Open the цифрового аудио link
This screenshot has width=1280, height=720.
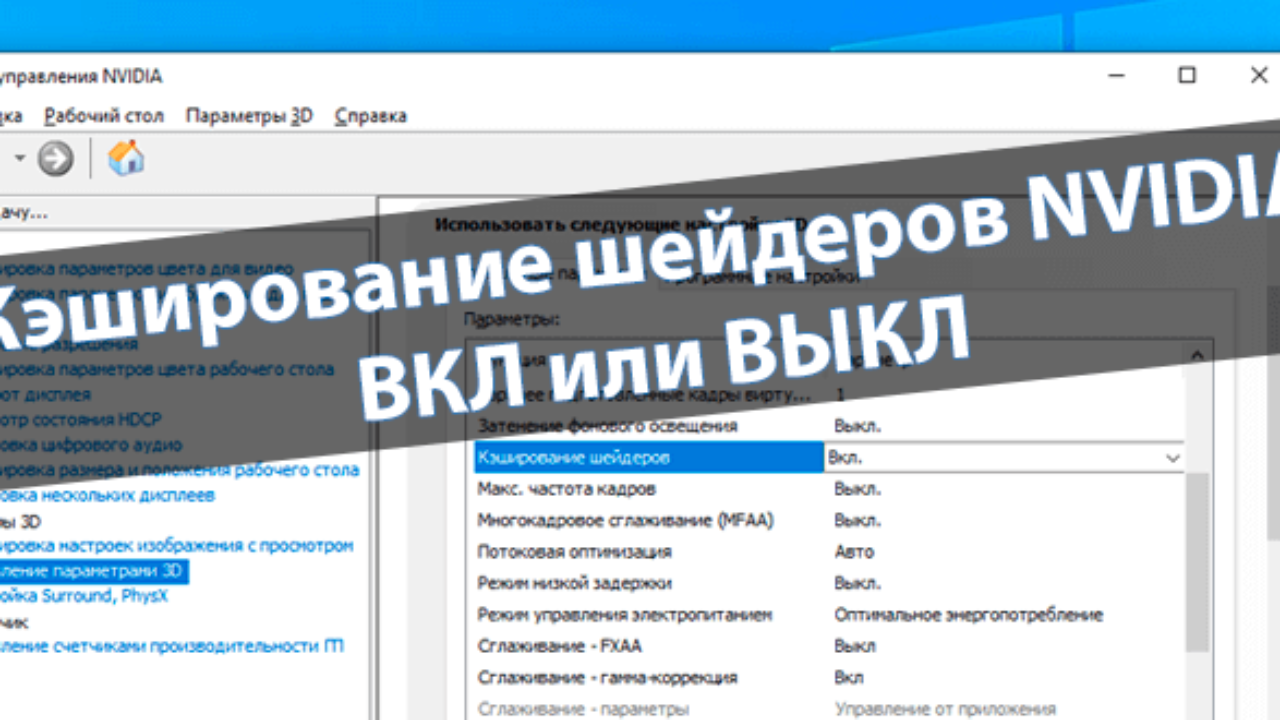(91, 445)
